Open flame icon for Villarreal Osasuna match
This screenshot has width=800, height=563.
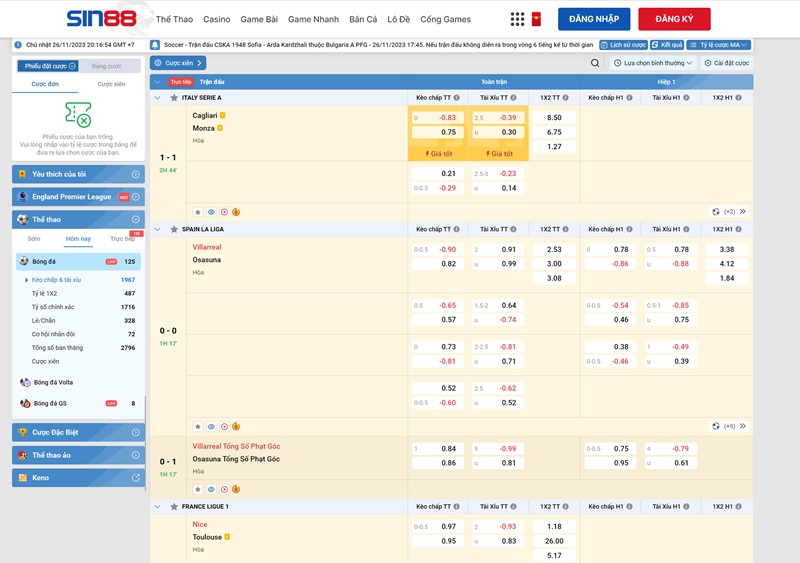(236, 426)
